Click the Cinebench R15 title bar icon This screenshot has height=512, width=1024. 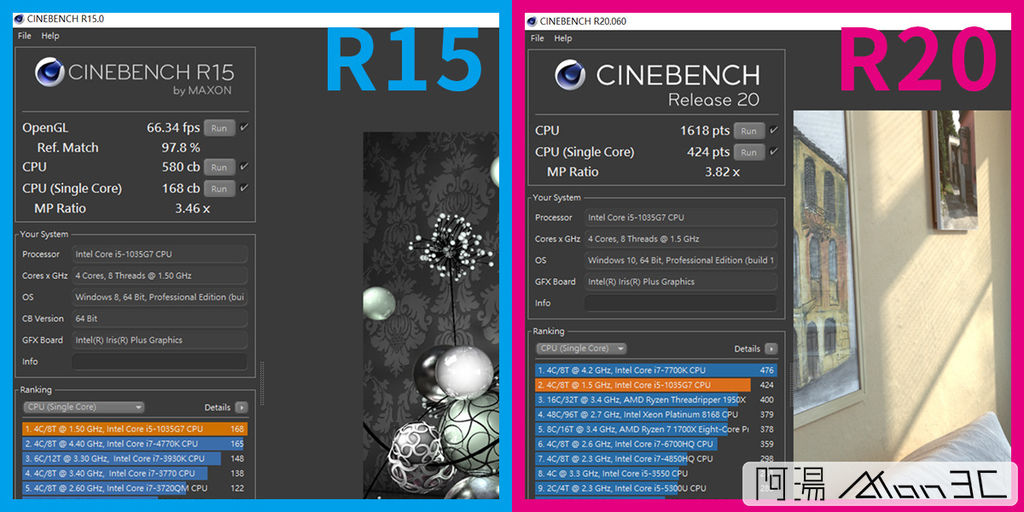pyautogui.click(x=19, y=19)
